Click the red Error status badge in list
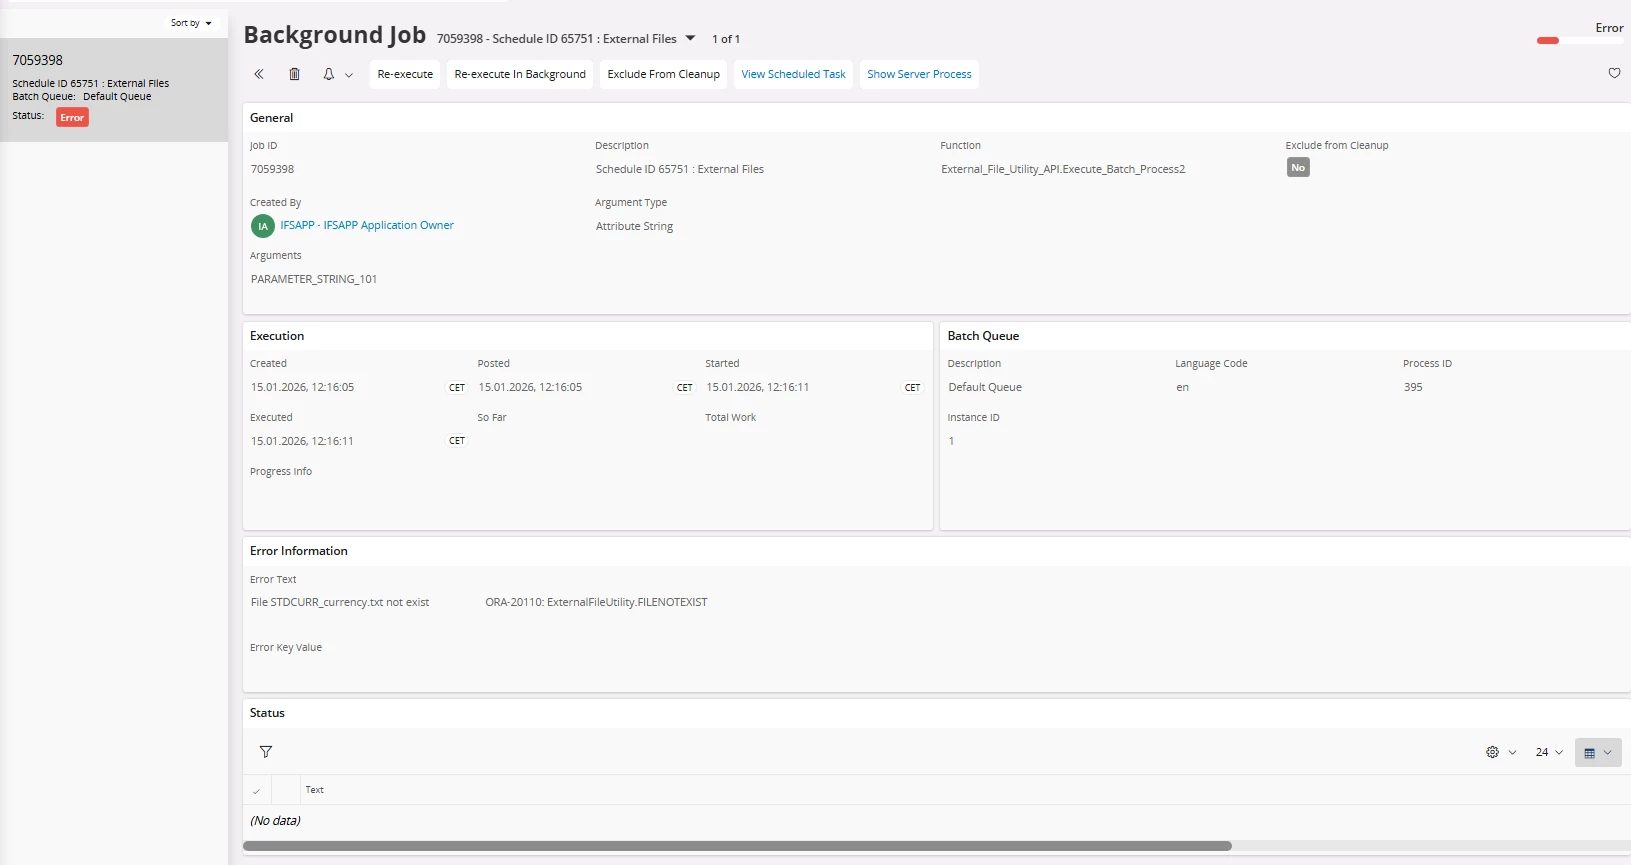This screenshot has width=1631, height=865. click(72, 117)
